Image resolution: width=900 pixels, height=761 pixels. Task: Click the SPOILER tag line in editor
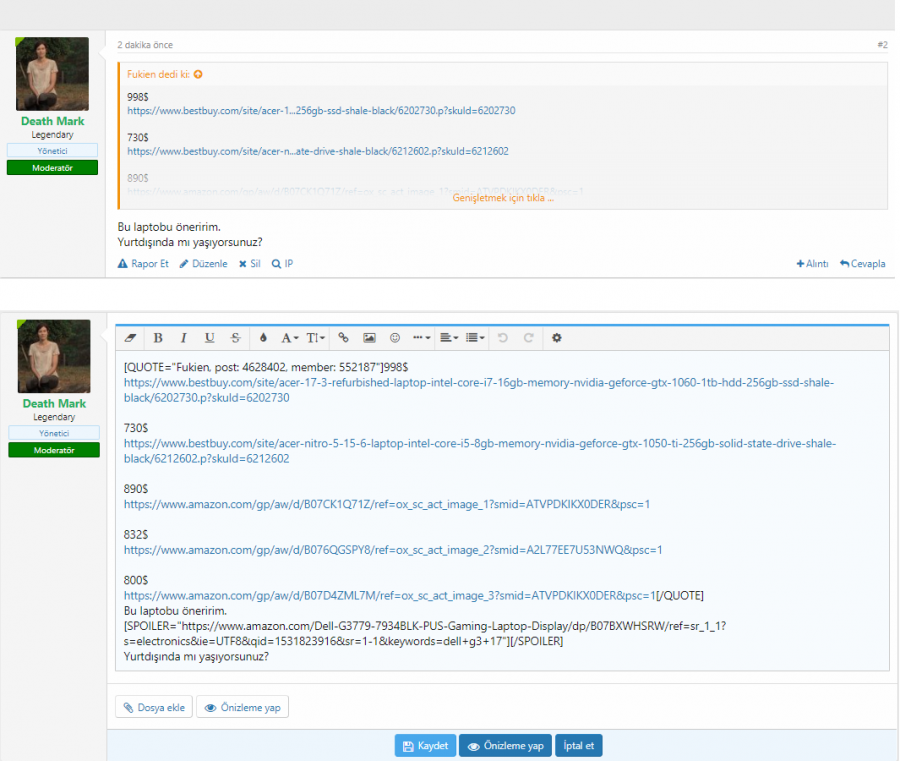pyautogui.click(x=425, y=634)
